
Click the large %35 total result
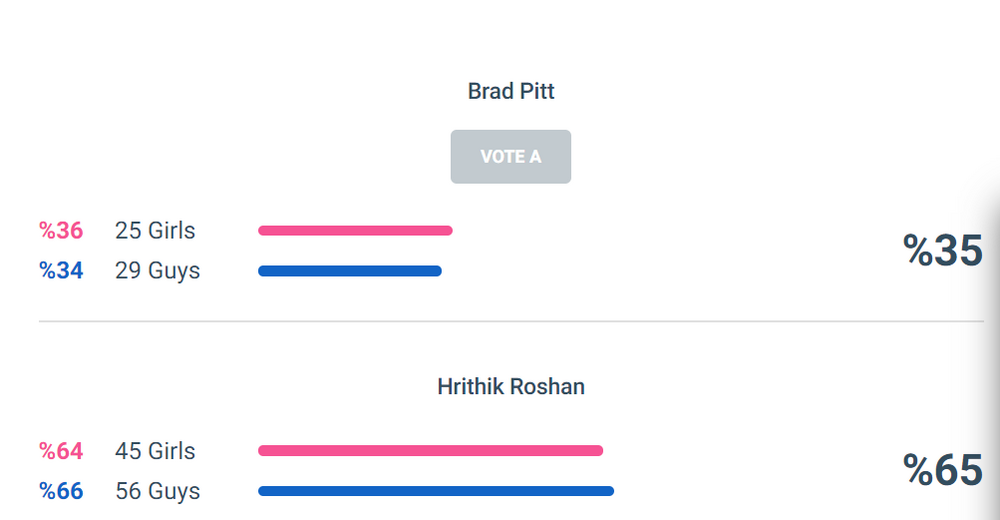(942, 251)
